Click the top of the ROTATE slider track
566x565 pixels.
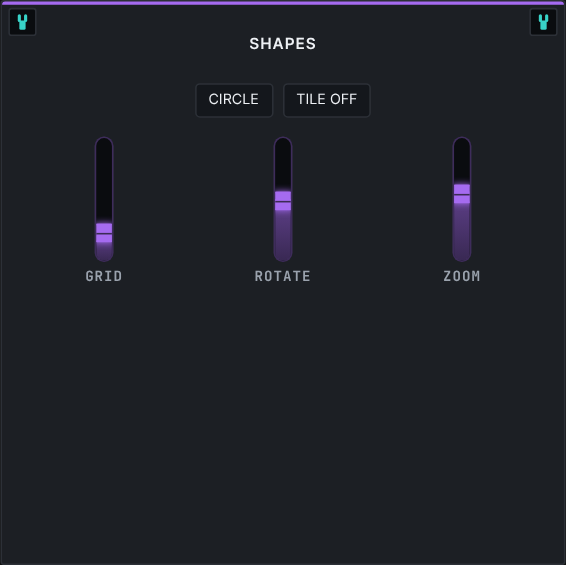283,142
